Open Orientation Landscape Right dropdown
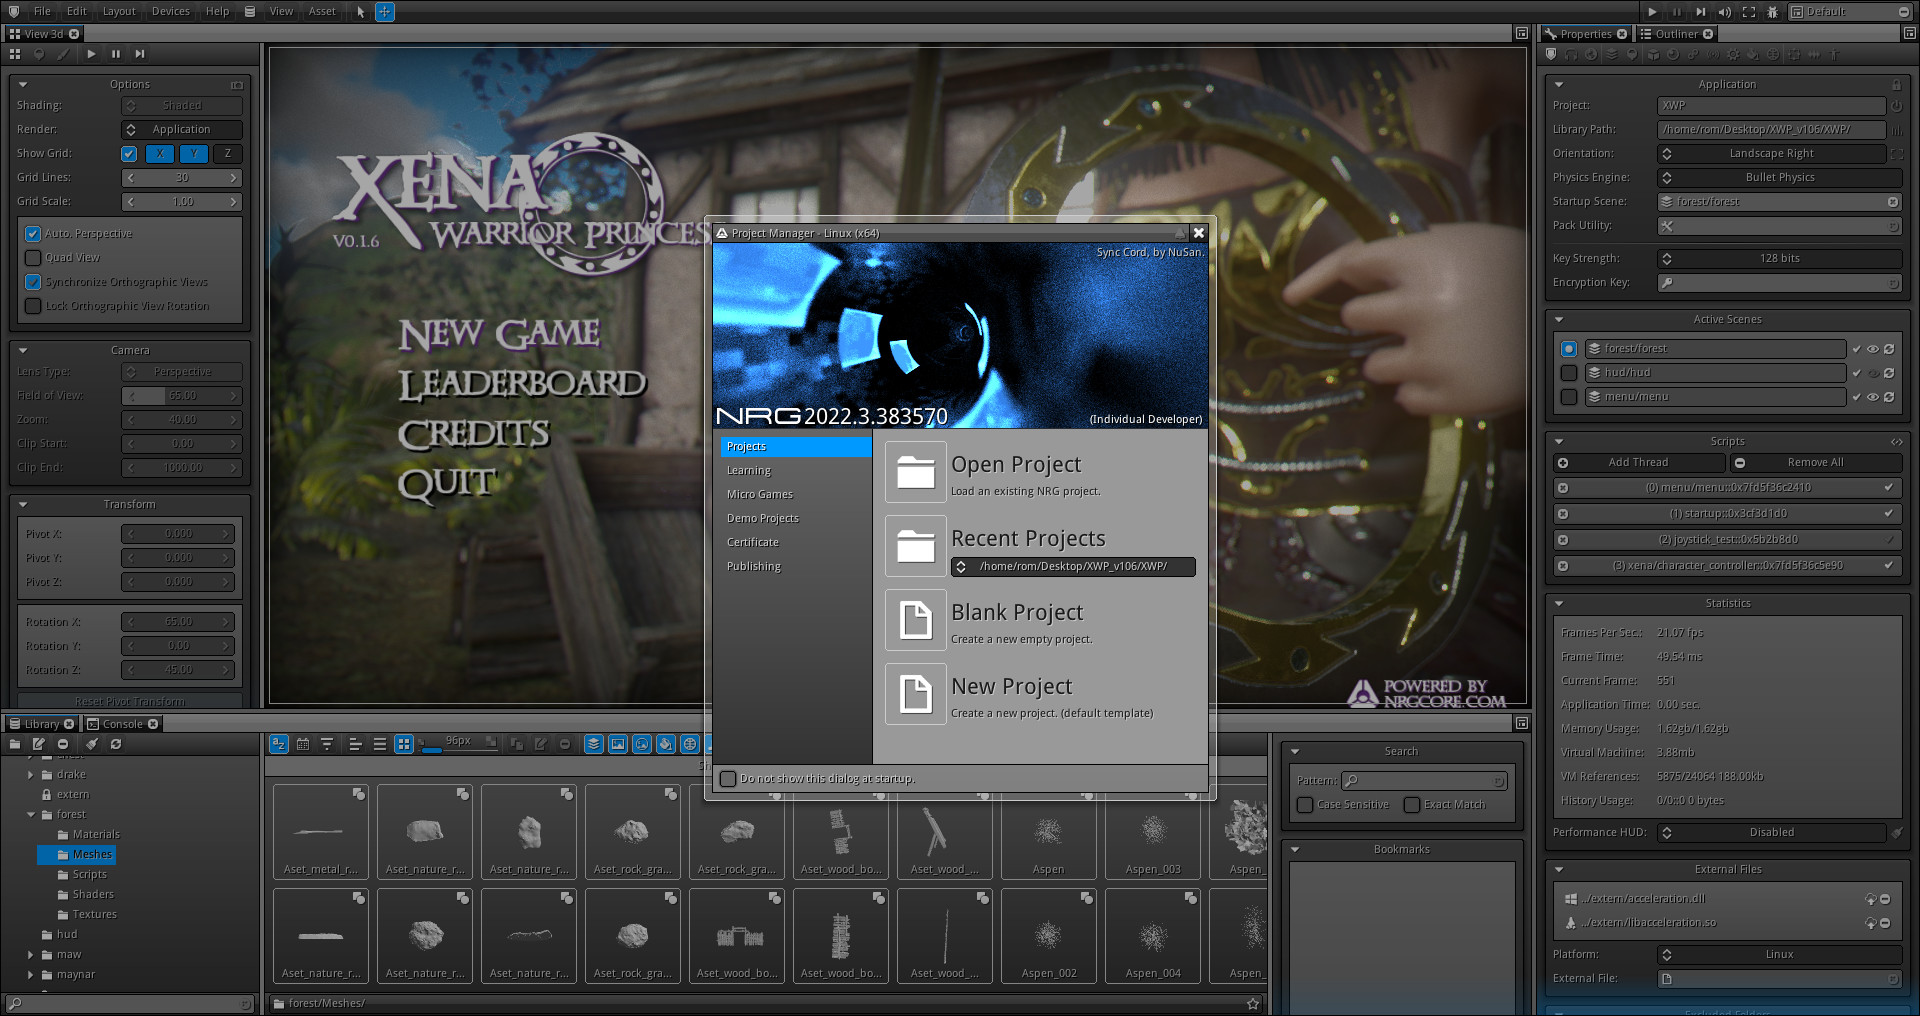Screen dimensions: 1920x1016 point(1770,154)
